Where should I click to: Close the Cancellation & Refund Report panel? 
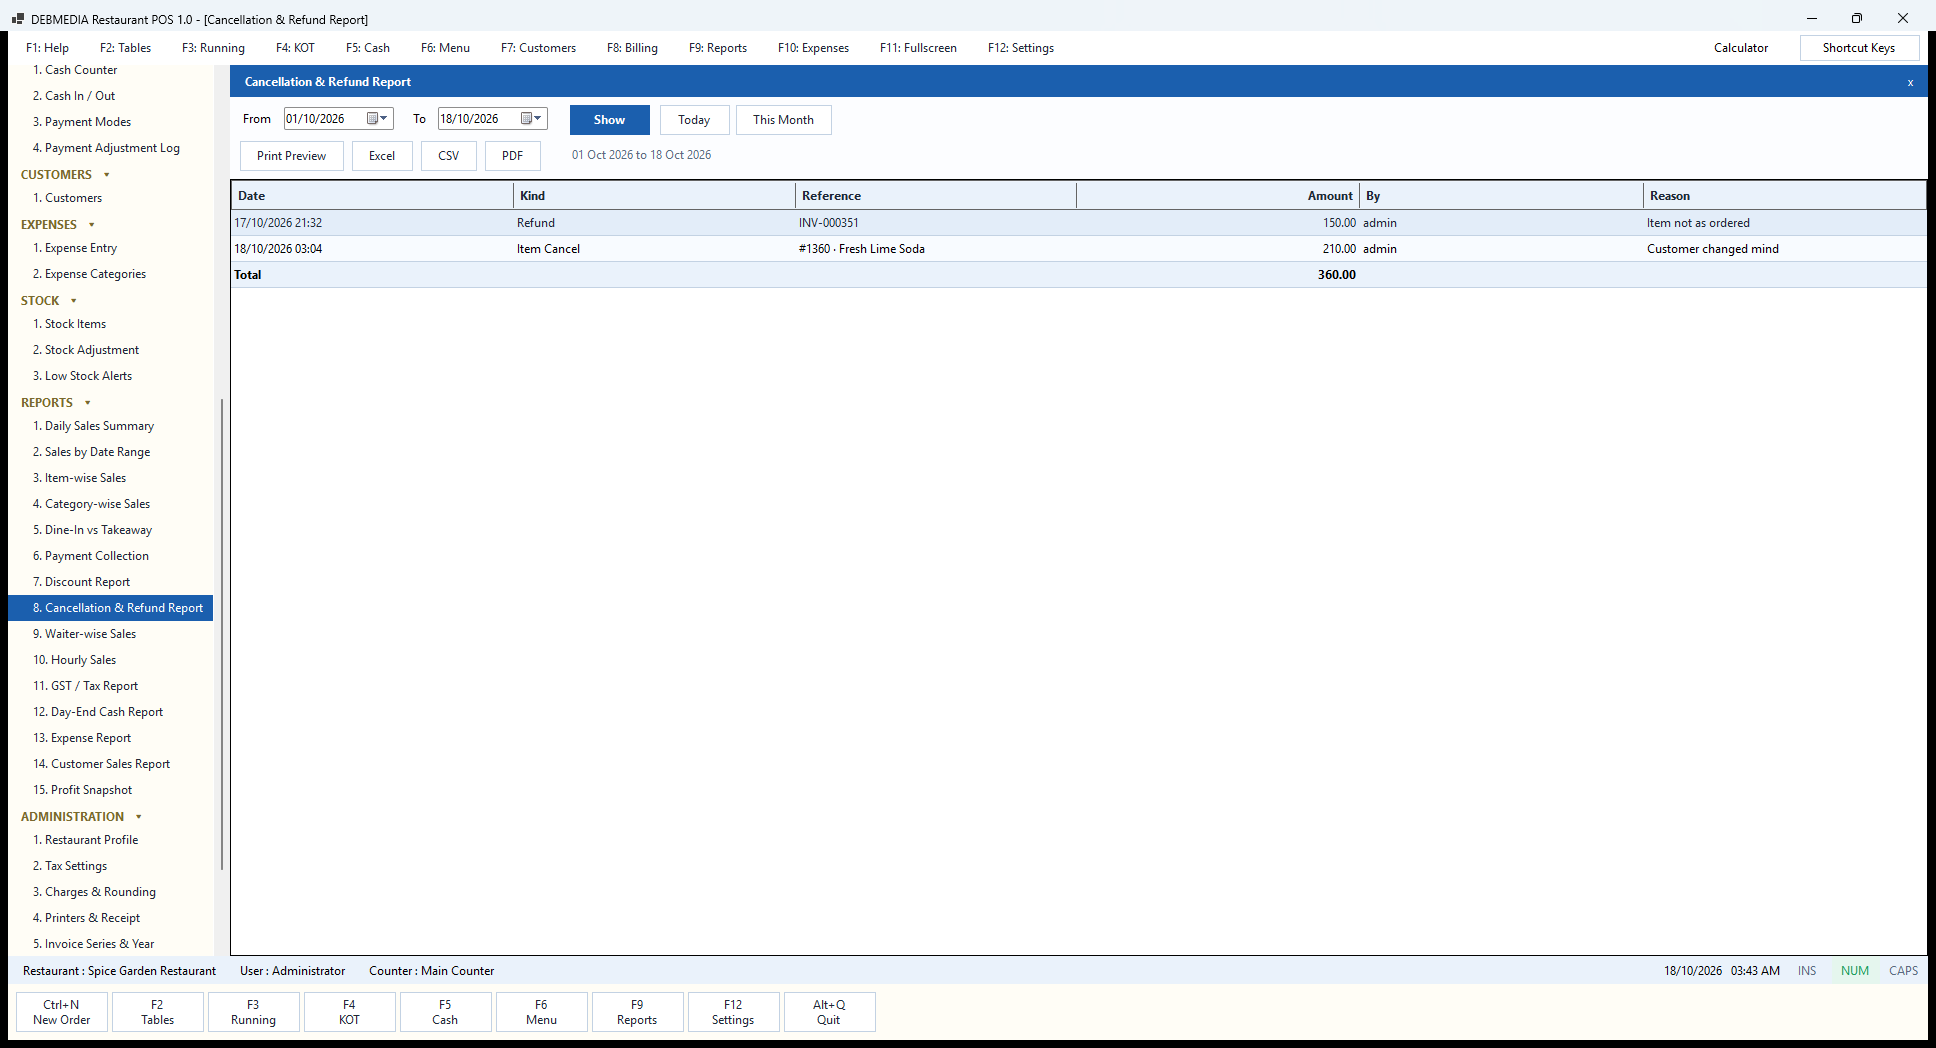(1910, 82)
